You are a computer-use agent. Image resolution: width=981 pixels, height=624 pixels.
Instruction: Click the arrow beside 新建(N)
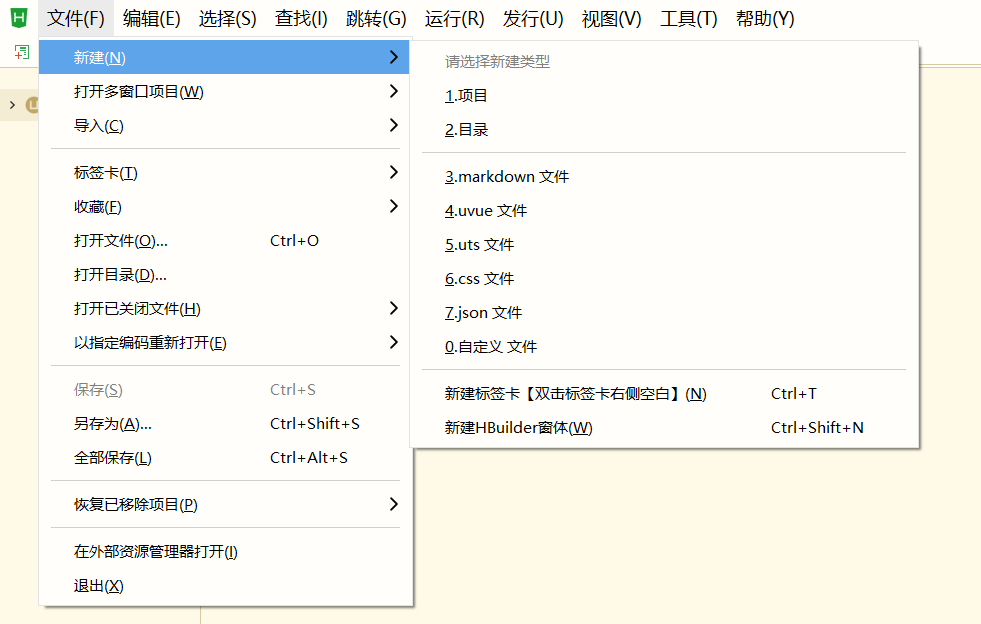click(394, 57)
